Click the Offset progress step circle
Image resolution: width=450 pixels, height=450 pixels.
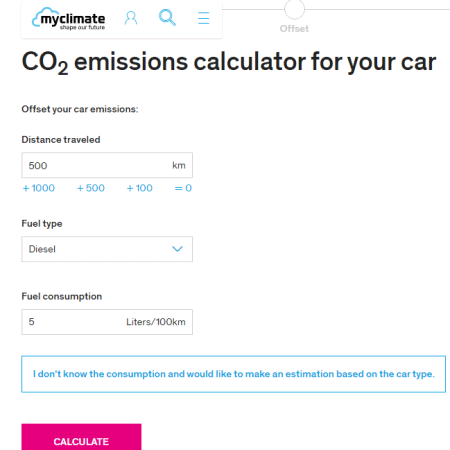click(x=294, y=9)
